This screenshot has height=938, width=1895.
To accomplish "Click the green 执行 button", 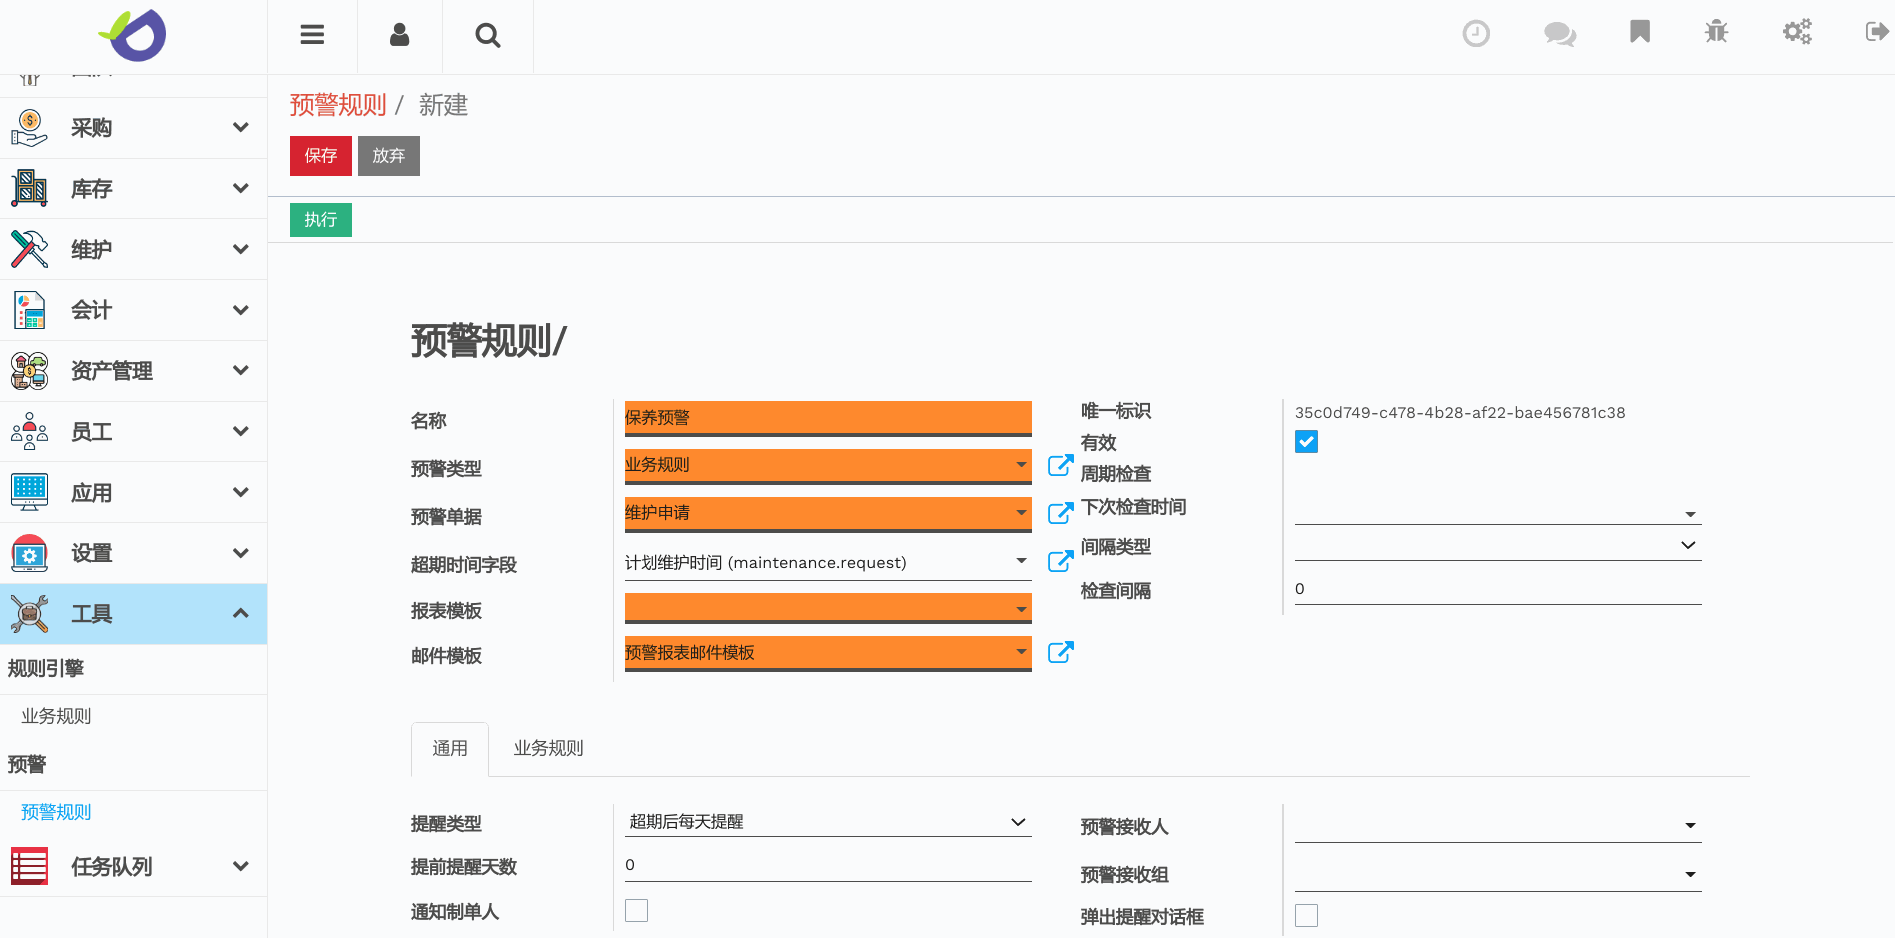I will [x=320, y=220].
